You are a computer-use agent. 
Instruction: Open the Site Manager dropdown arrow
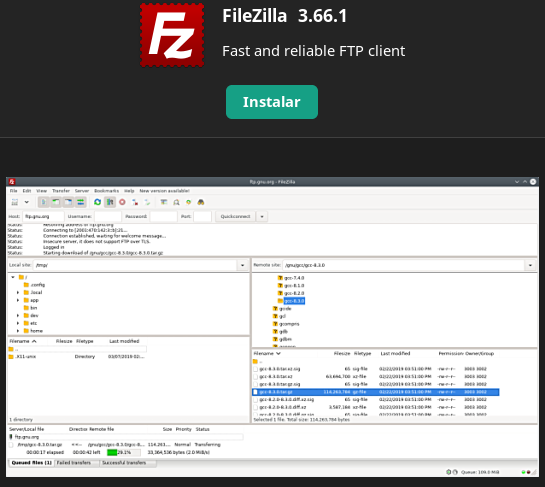[x=26, y=202]
